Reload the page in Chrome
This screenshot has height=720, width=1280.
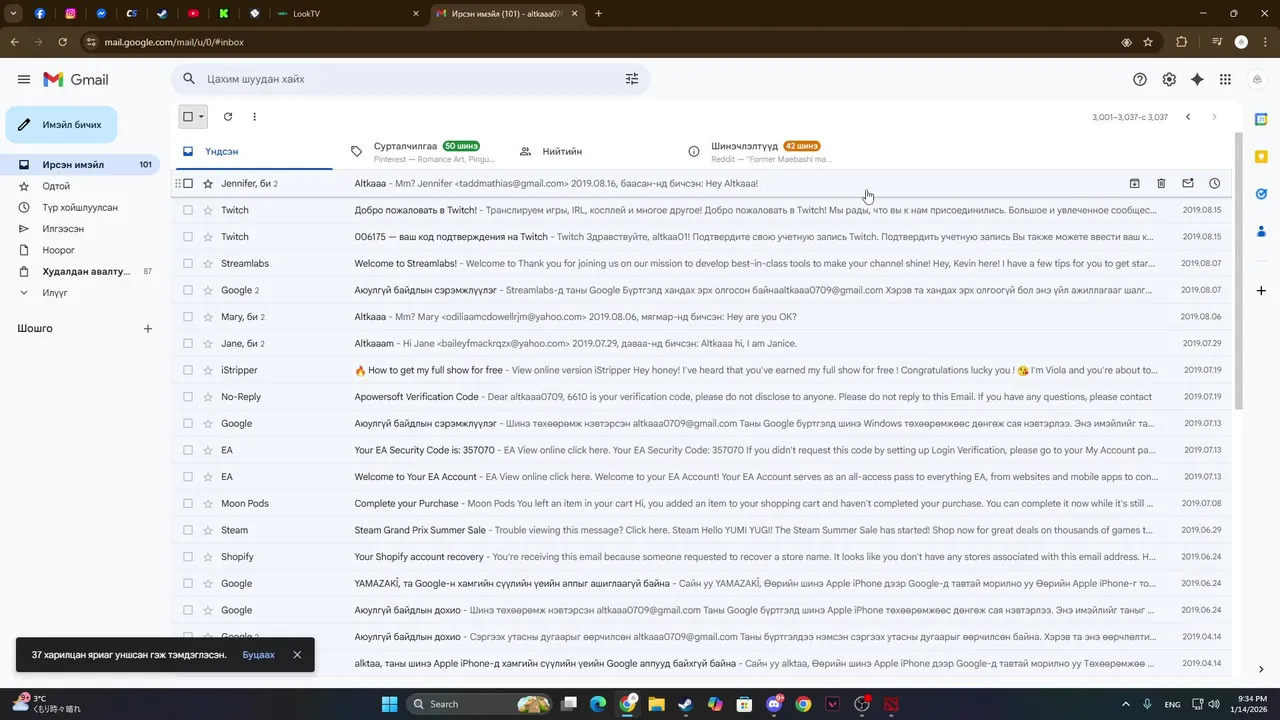pyautogui.click(x=63, y=42)
